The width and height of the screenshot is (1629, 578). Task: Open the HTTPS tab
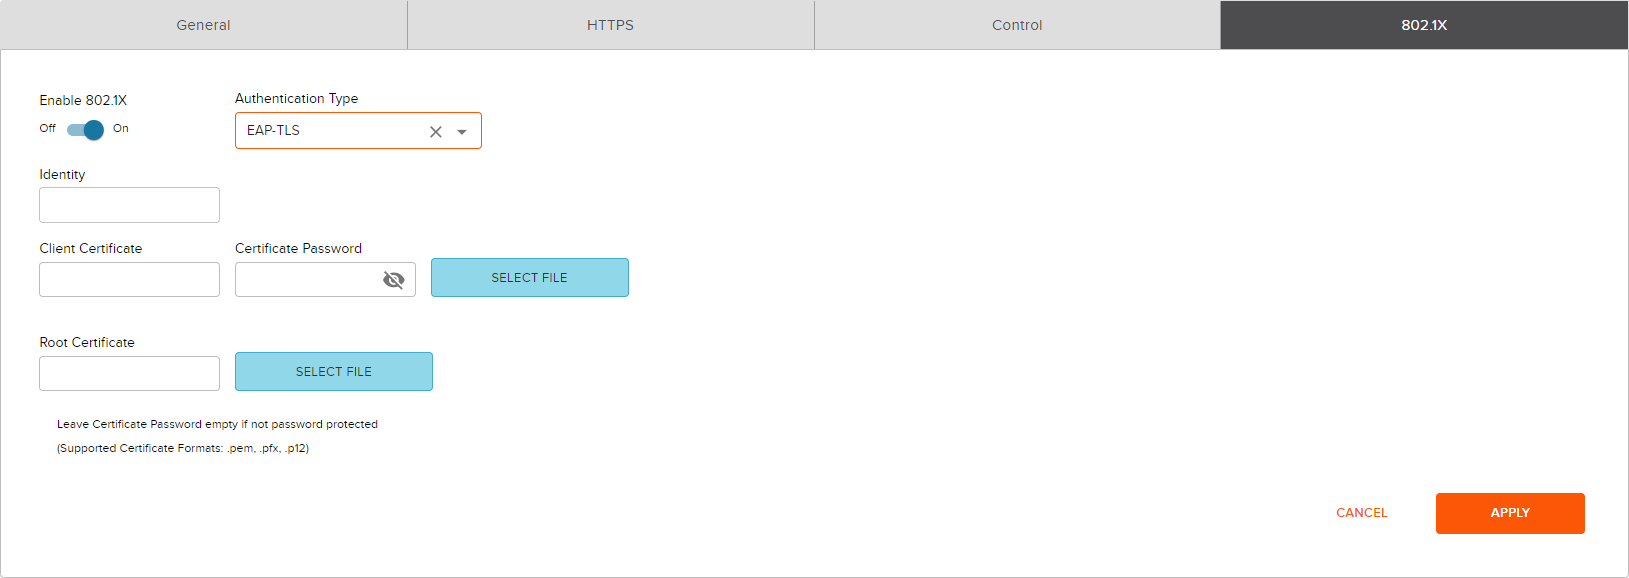tap(611, 25)
